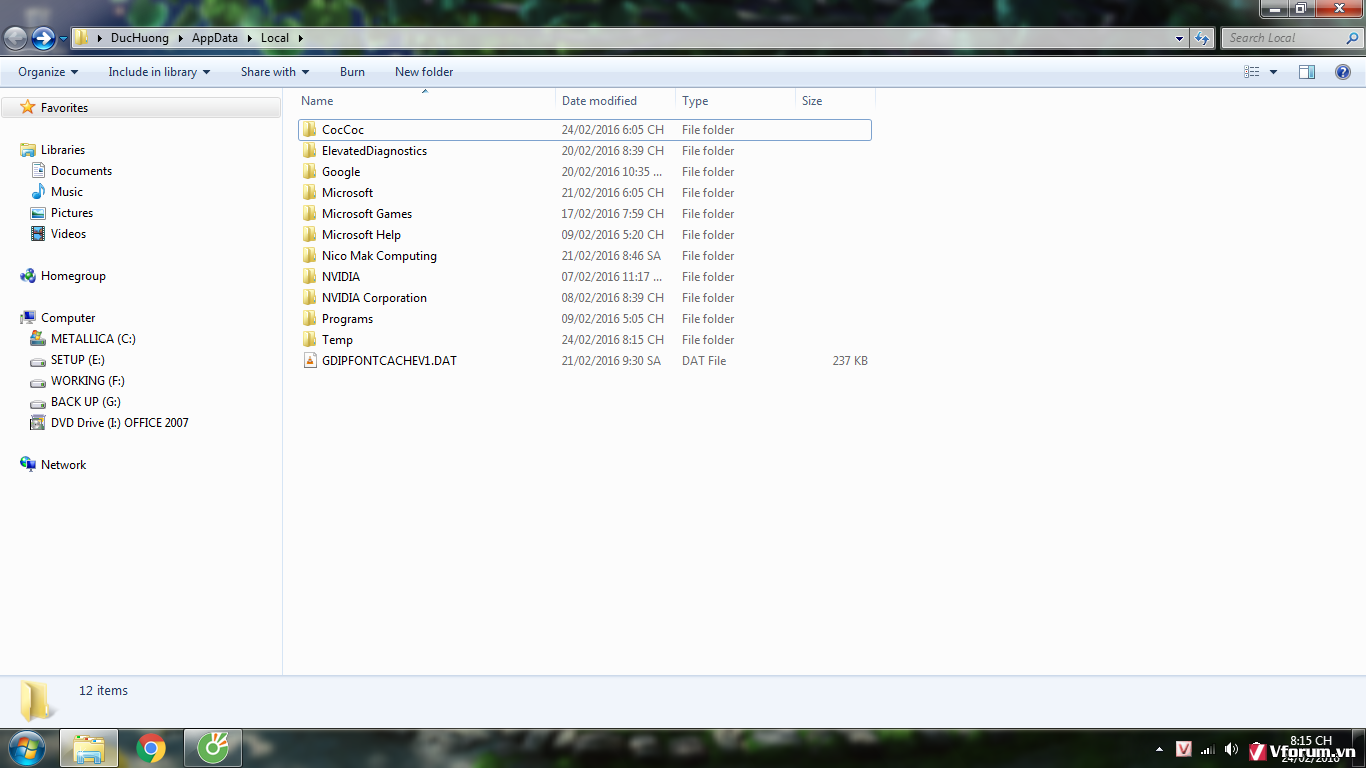Screen dimensions: 1366x768
Task: Select the ElevatedDiagnostics folder icon
Action: [x=310, y=151]
